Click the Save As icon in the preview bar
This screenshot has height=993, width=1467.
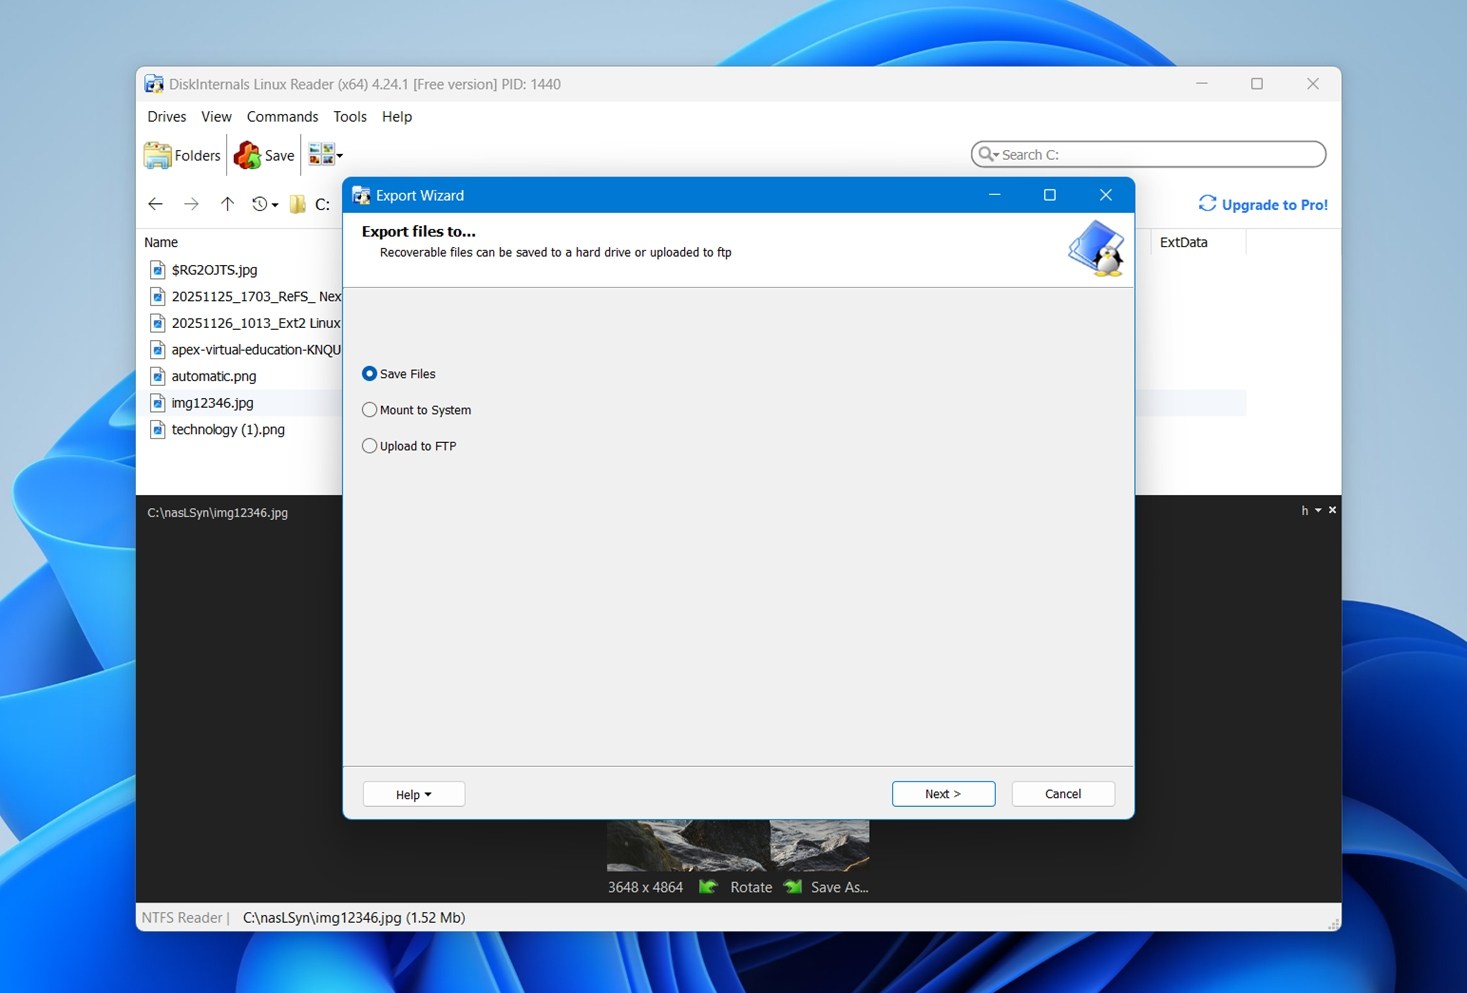792,886
